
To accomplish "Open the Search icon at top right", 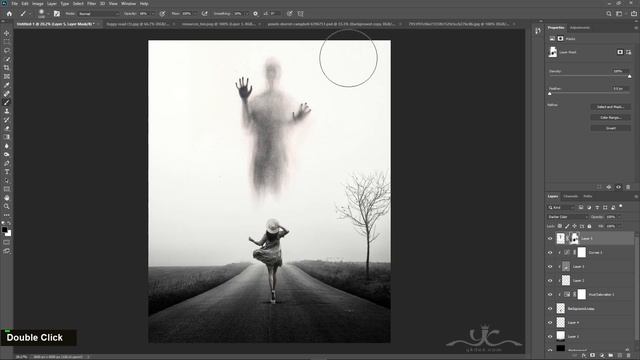I will pos(609,13).
